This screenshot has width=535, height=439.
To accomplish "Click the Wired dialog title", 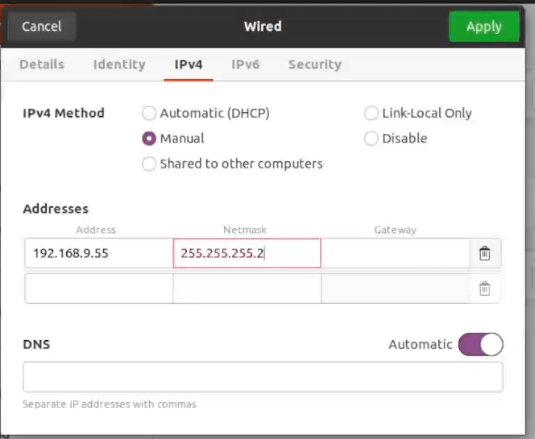I will pos(263,27).
